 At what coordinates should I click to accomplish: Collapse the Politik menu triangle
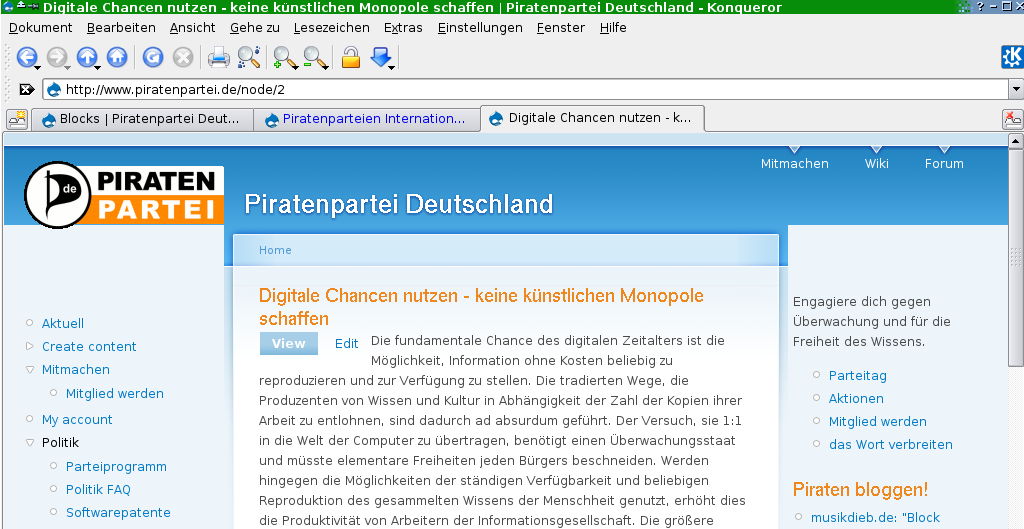coord(29,442)
